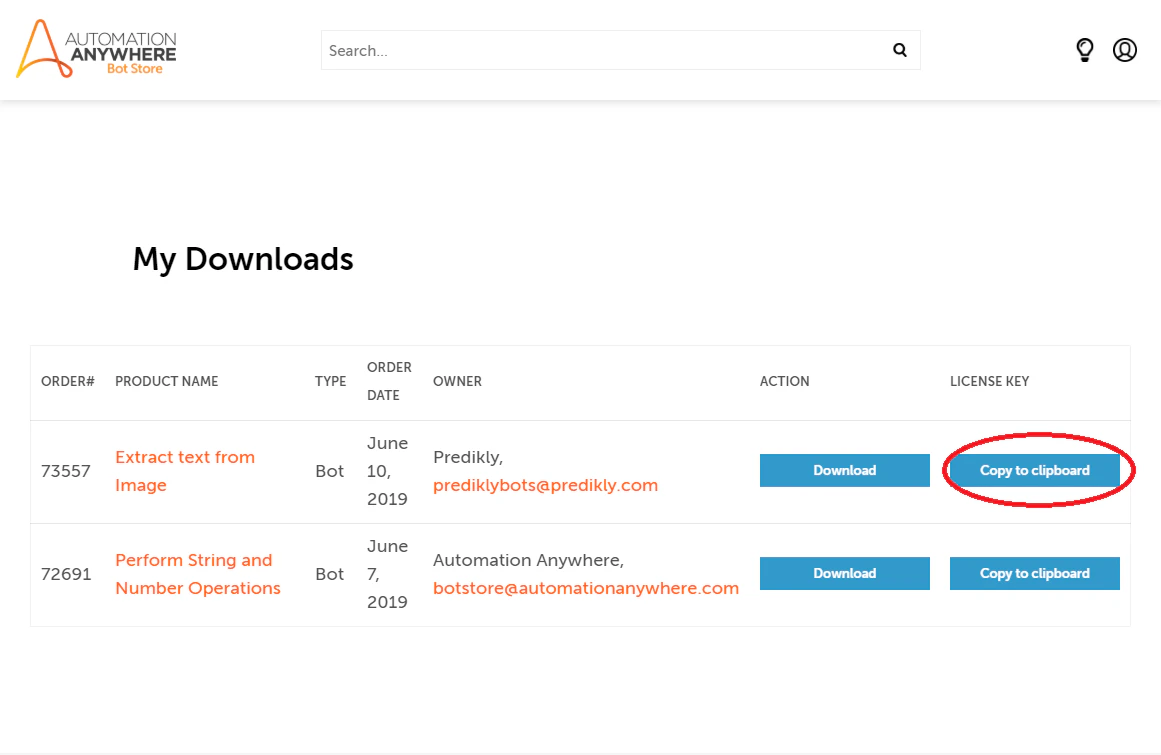Click the ACTION column header

click(x=785, y=381)
